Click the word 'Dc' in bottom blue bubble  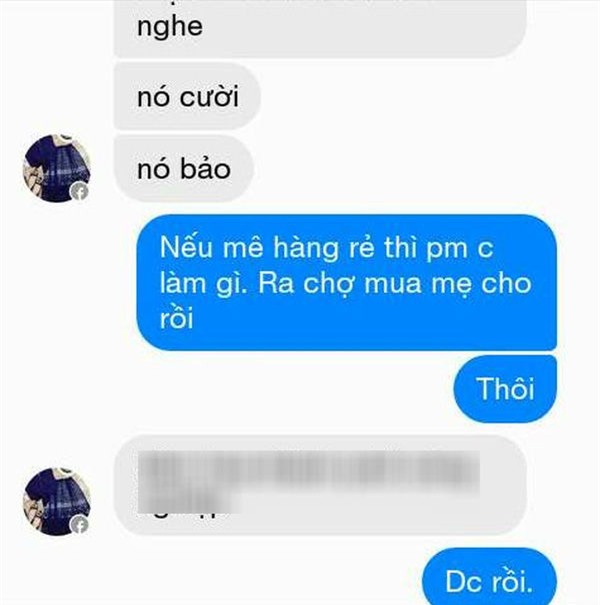(x=461, y=581)
